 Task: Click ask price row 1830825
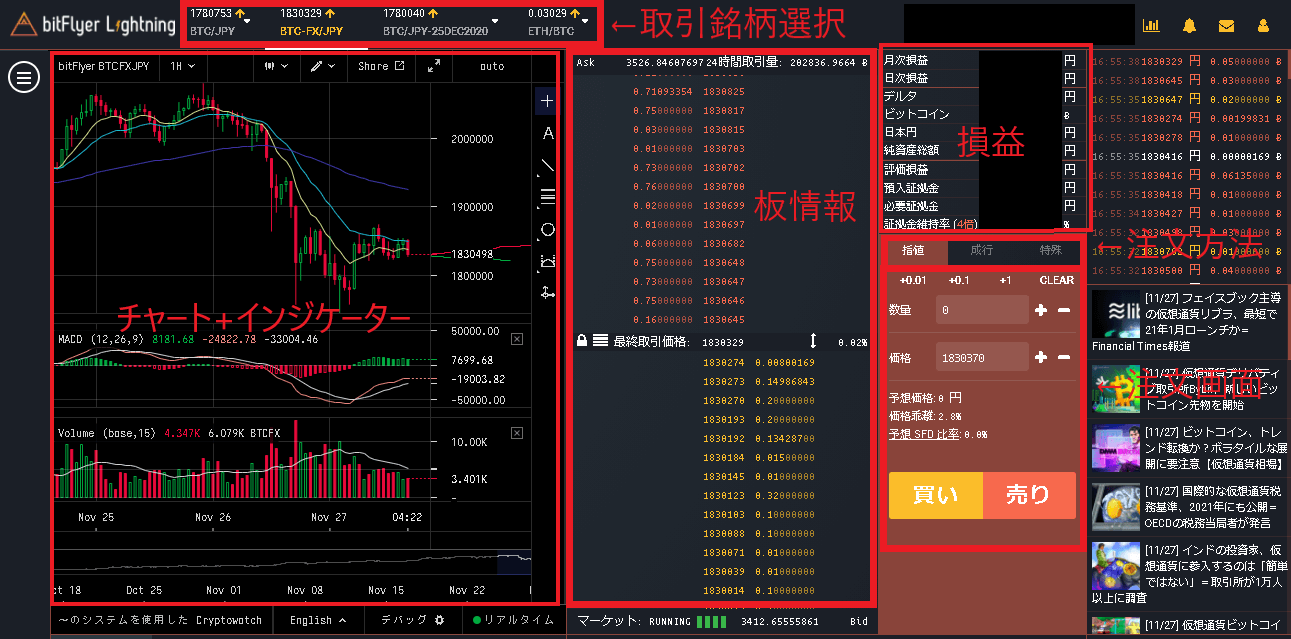(724, 91)
